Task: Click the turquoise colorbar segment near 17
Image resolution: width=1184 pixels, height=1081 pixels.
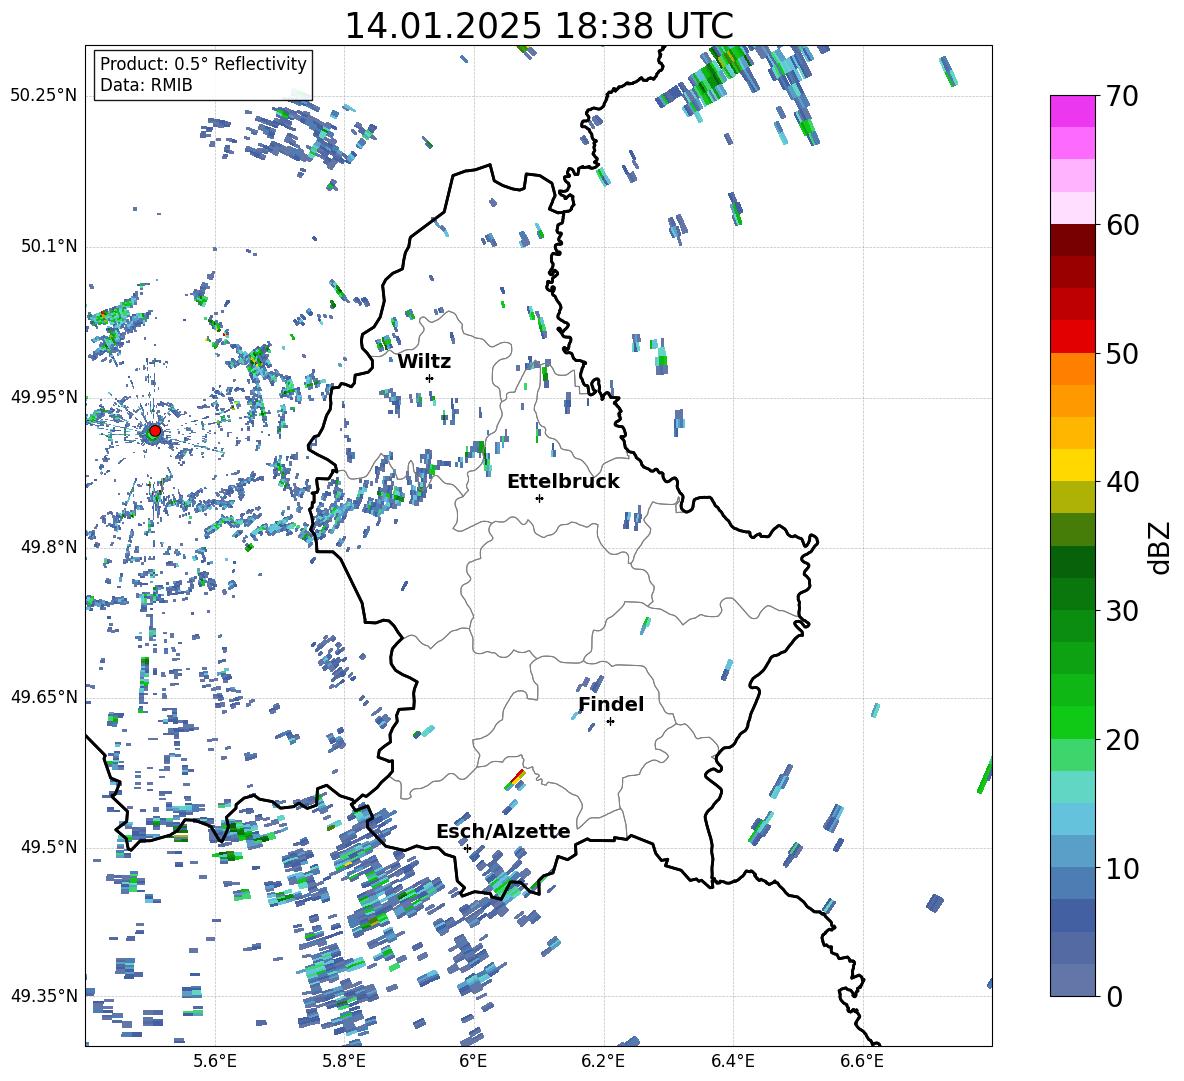Action: coord(1073,787)
